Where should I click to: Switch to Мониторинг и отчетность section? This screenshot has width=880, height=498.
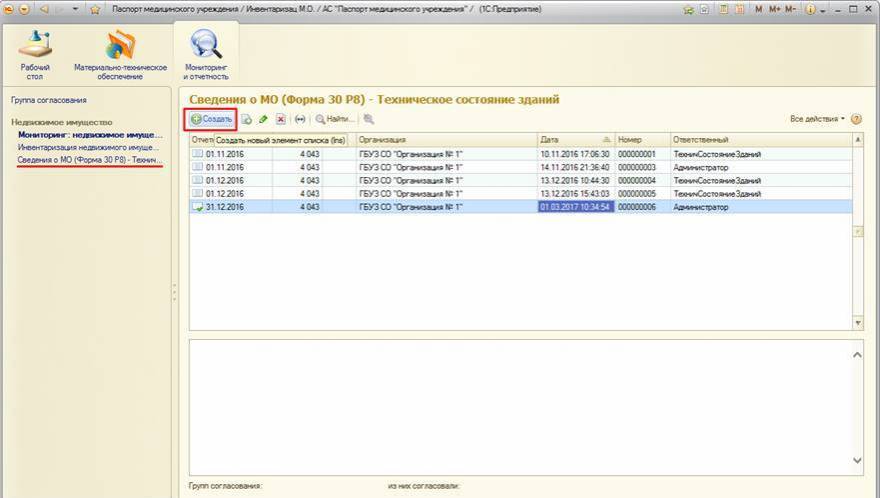point(205,54)
